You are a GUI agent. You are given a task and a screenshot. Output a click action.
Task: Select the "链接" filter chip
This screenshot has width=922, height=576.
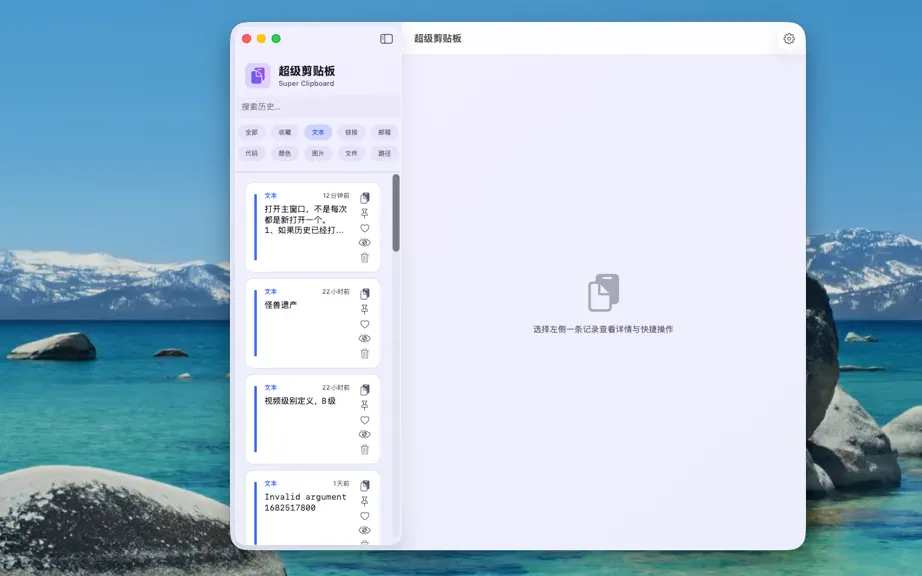tap(351, 132)
